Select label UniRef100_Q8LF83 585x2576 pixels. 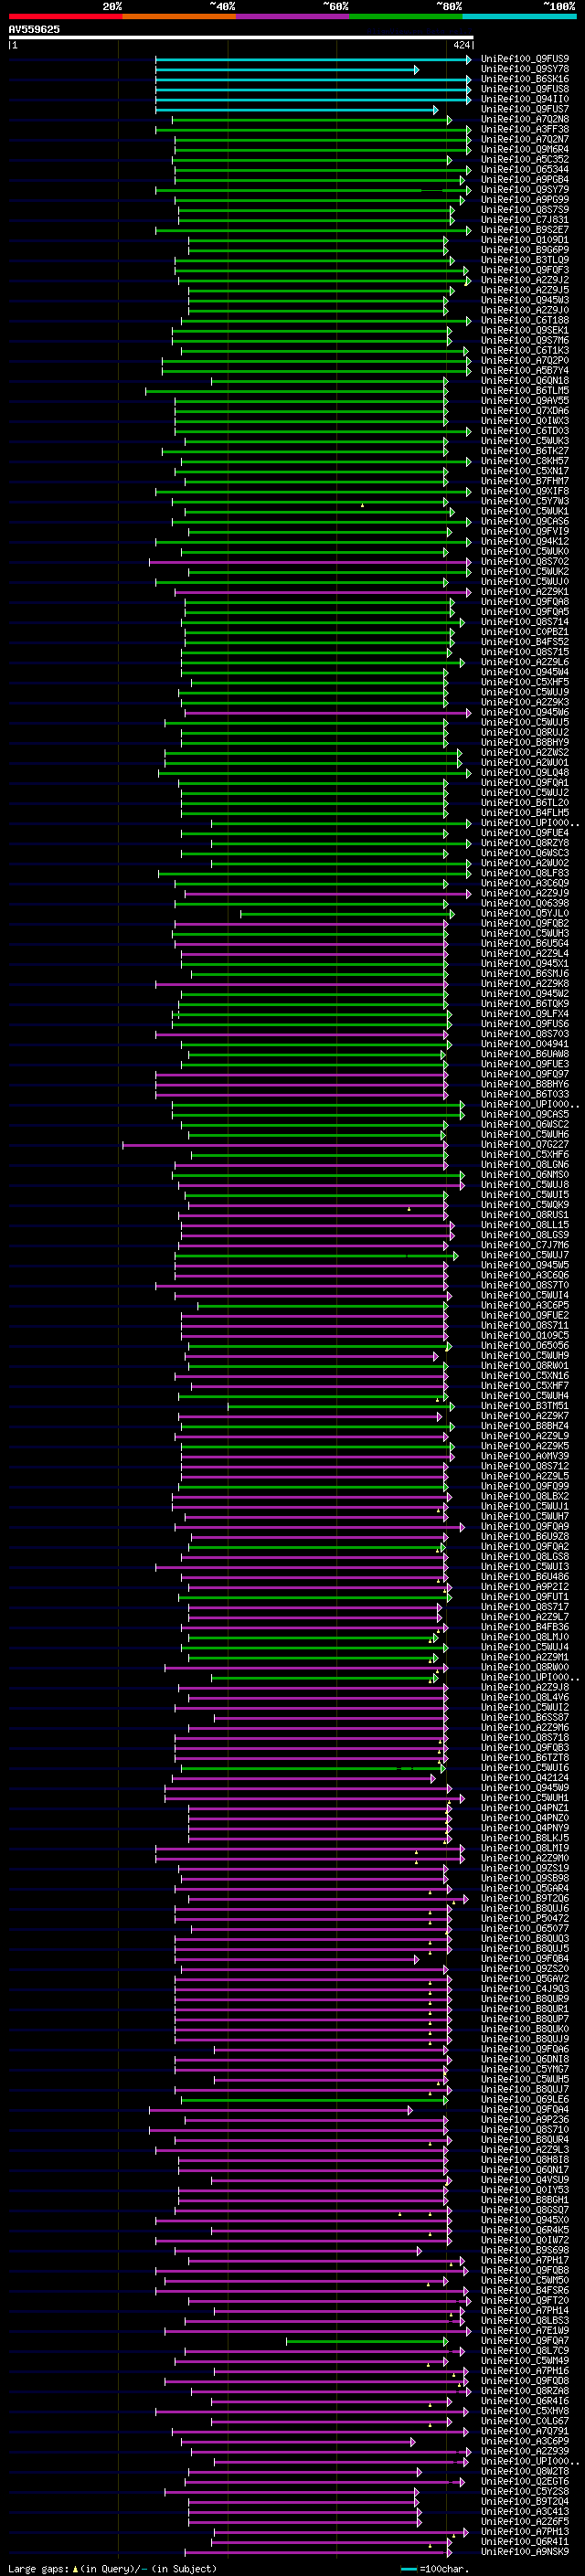(x=525, y=873)
